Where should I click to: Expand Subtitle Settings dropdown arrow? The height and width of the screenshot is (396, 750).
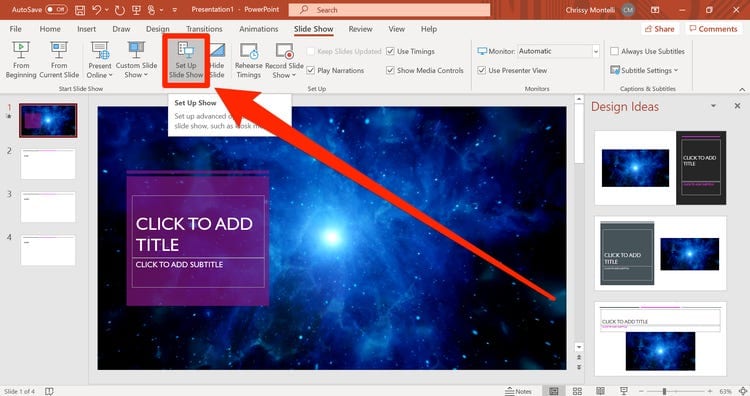pyautogui.click(x=676, y=70)
